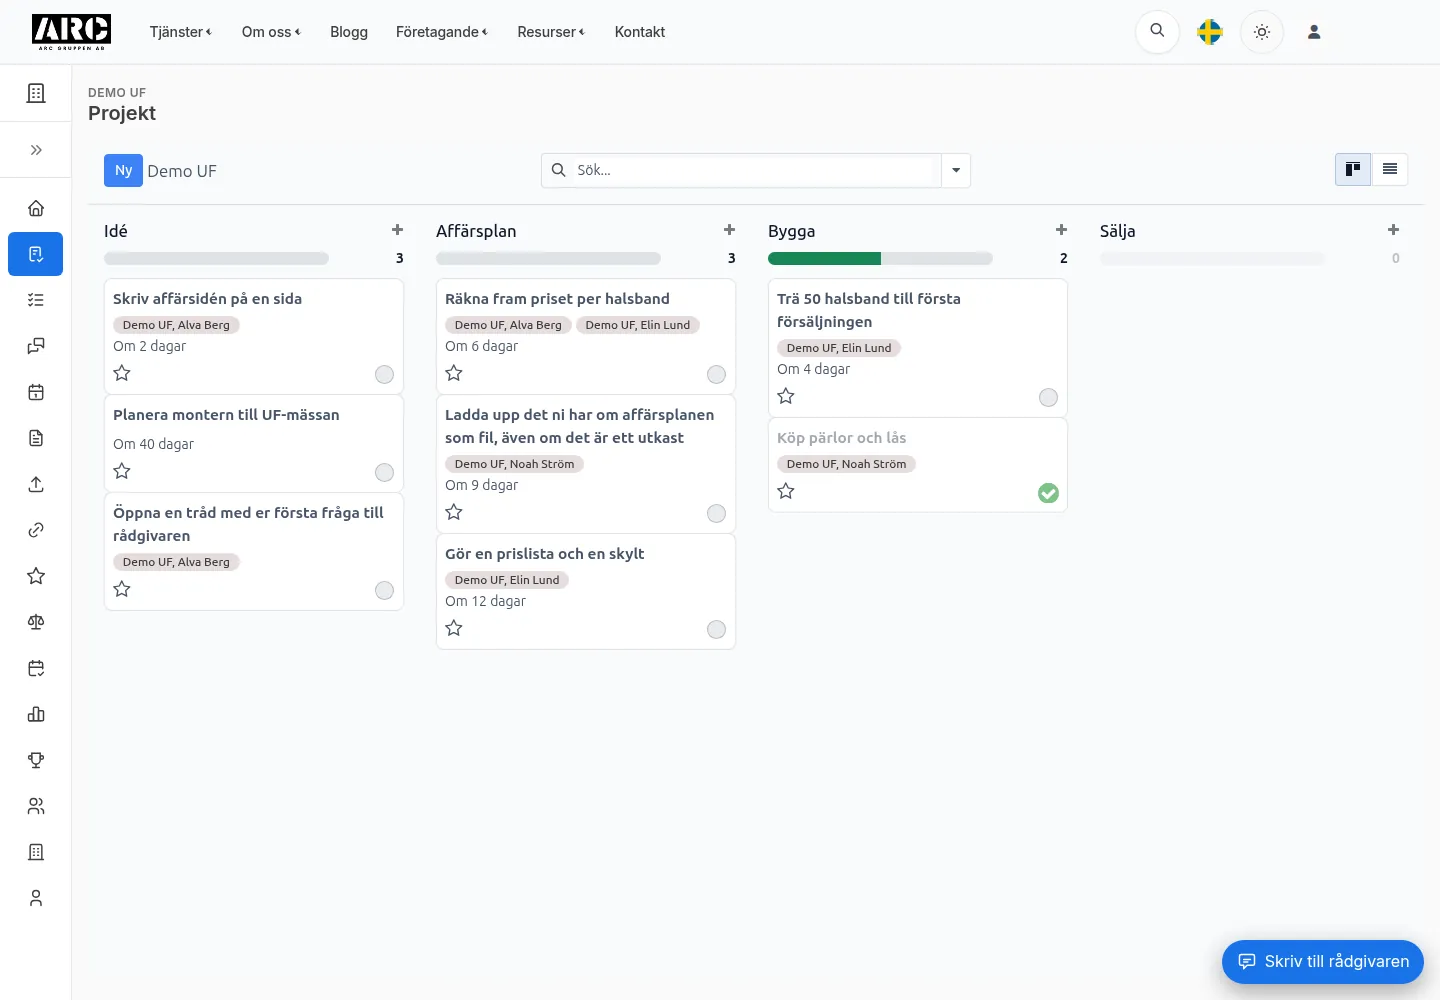Image resolution: width=1440 pixels, height=1000 pixels.
Task: Click 'Skriv till rådgivaren' chat button
Action: 1323,962
